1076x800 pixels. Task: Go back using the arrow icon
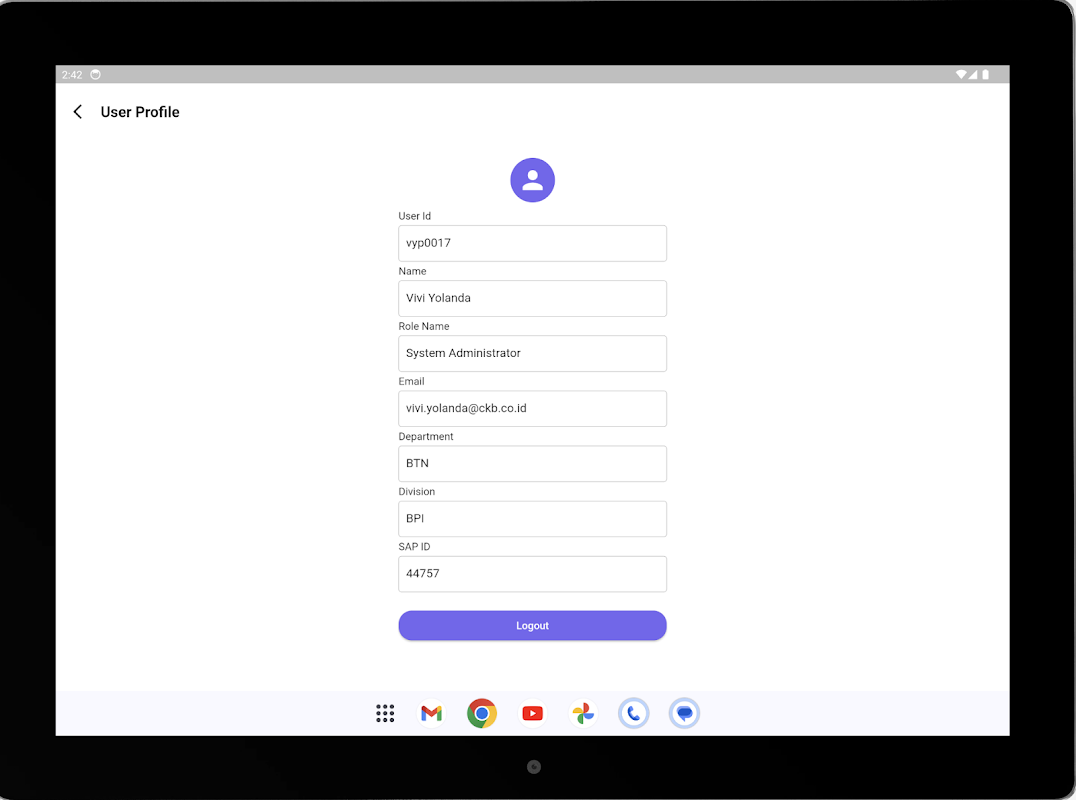click(x=78, y=112)
